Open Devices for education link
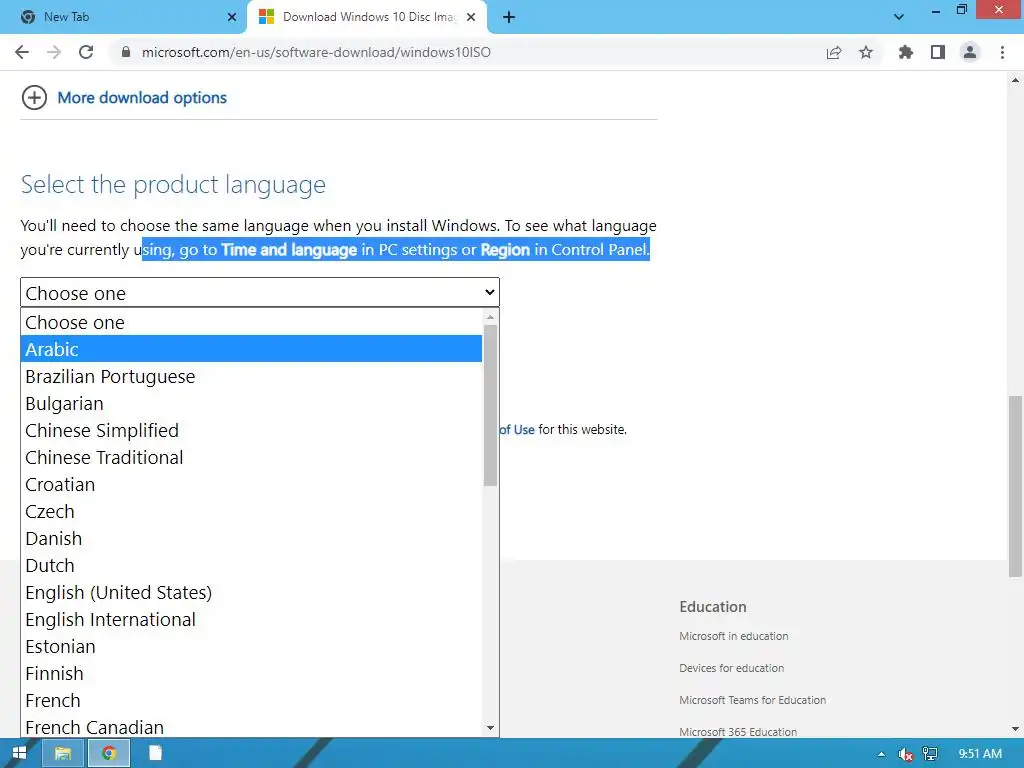Image resolution: width=1024 pixels, height=768 pixels. [731, 668]
